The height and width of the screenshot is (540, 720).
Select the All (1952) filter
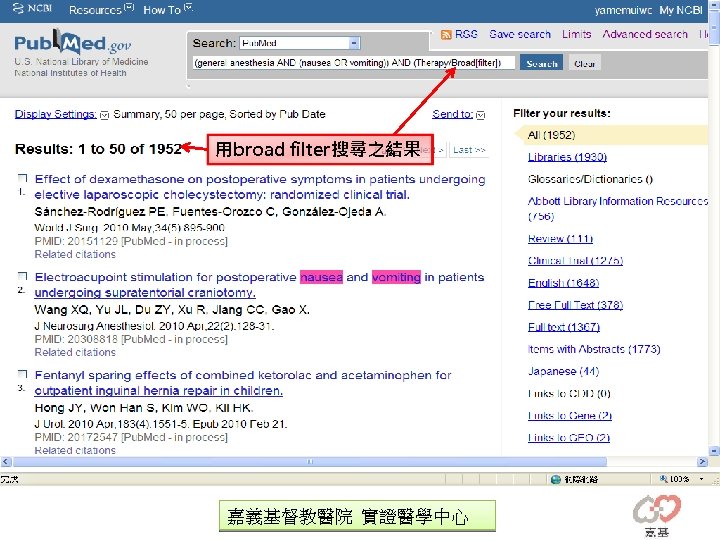(x=551, y=135)
